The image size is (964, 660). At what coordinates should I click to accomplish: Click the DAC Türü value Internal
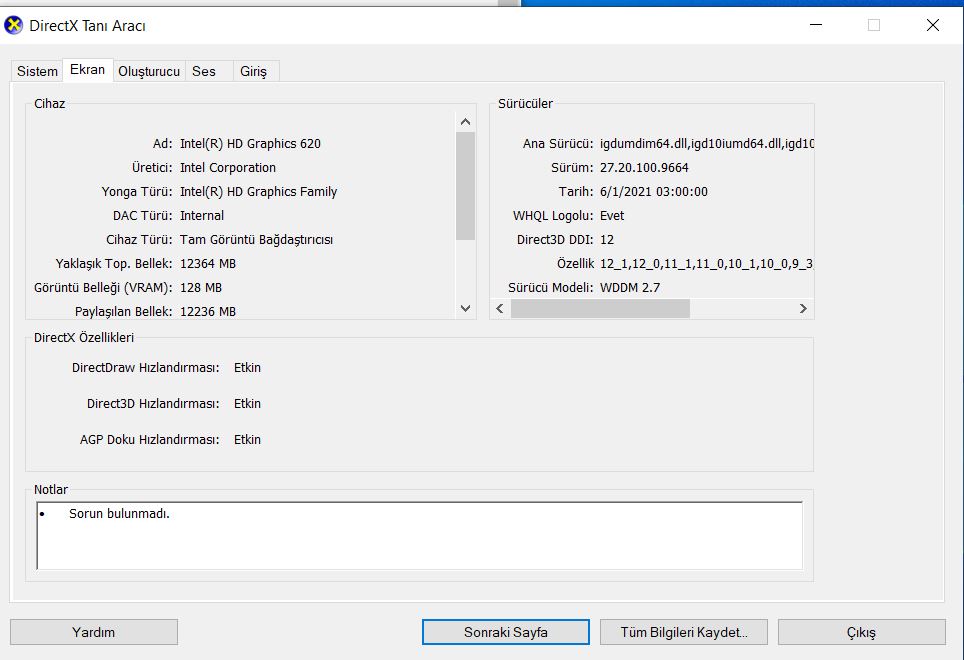(202, 216)
